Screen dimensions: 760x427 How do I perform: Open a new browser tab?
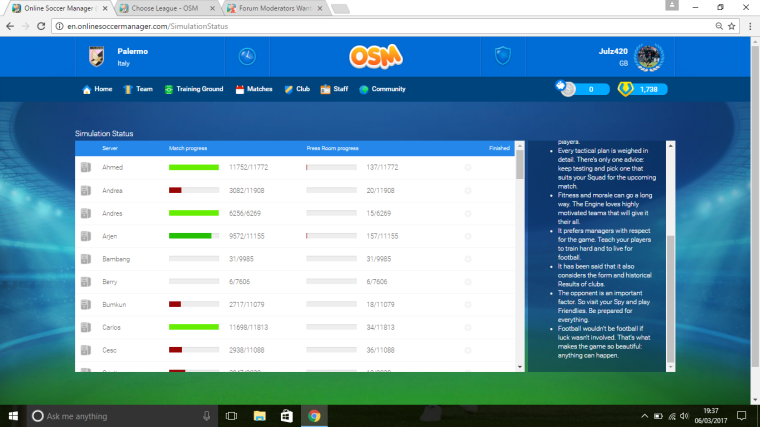pos(340,9)
